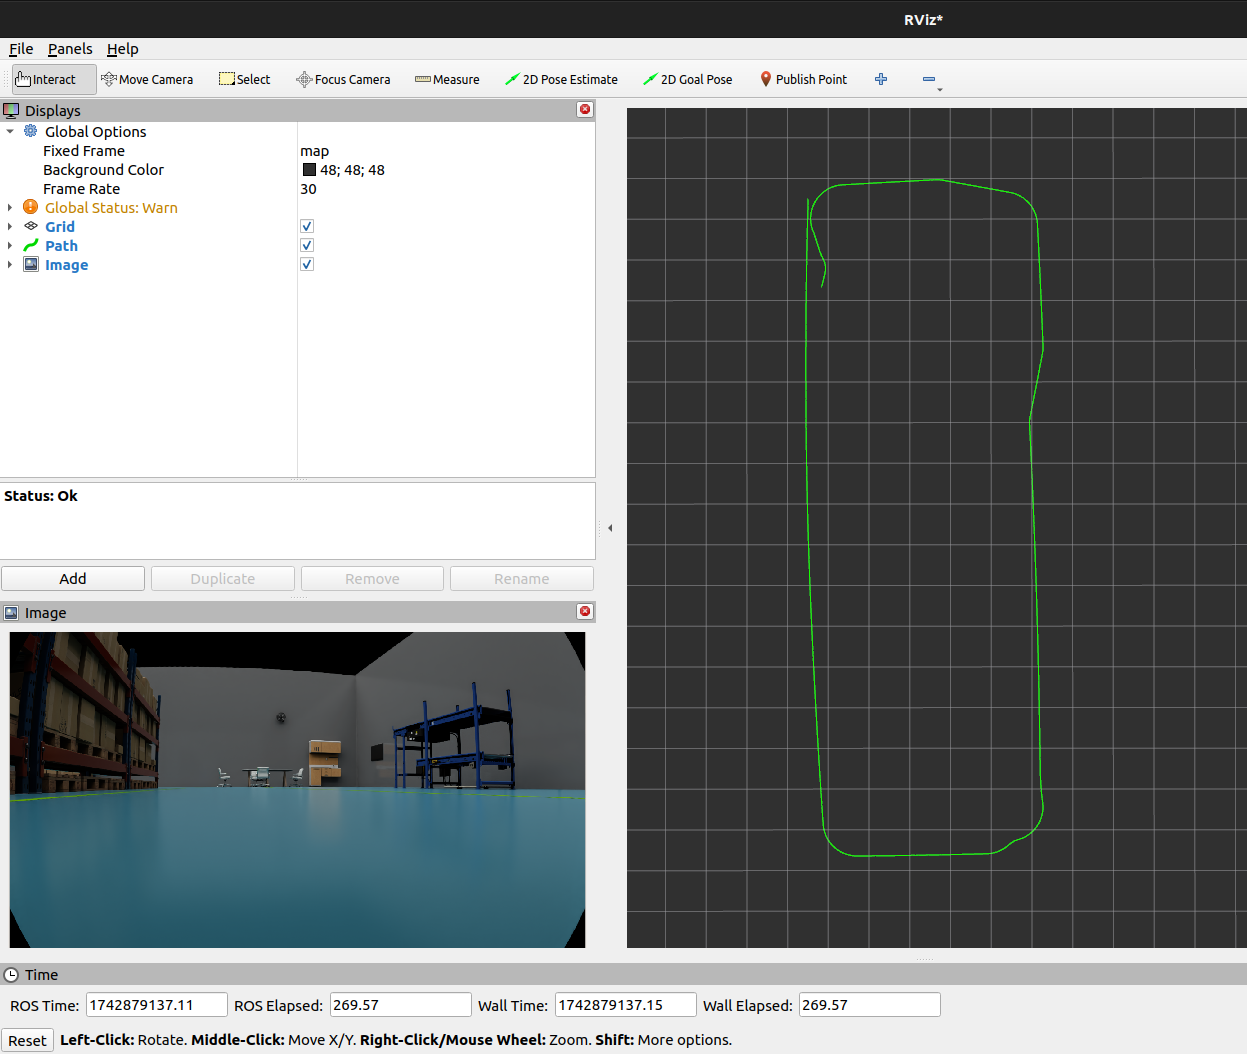Choose the Select tool in toolbar
The height and width of the screenshot is (1054, 1247).
pyautogui.click(x=245, y=80)
